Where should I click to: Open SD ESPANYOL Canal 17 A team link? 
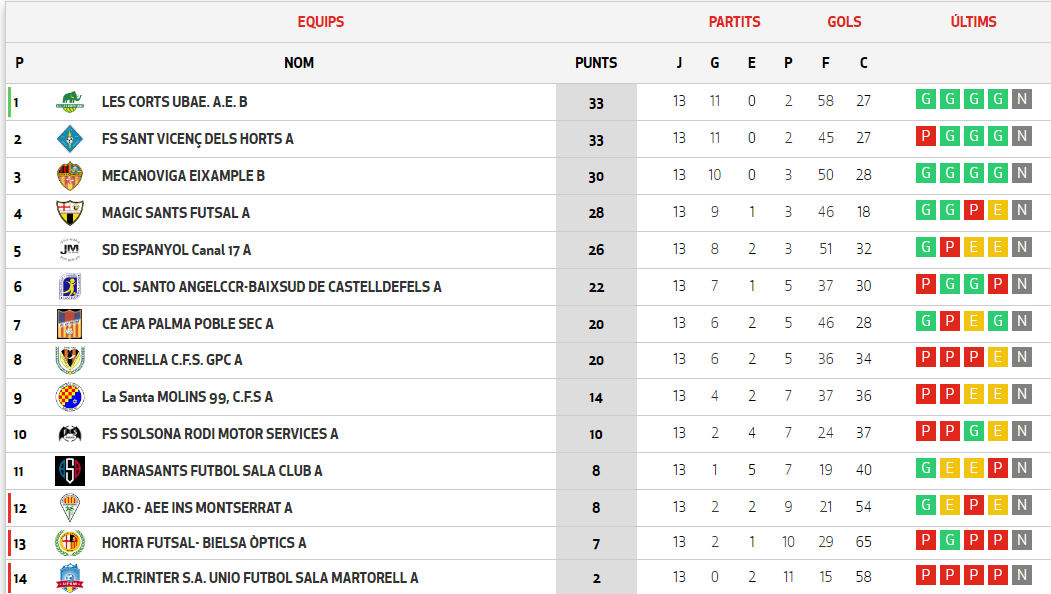click(176, 250)
